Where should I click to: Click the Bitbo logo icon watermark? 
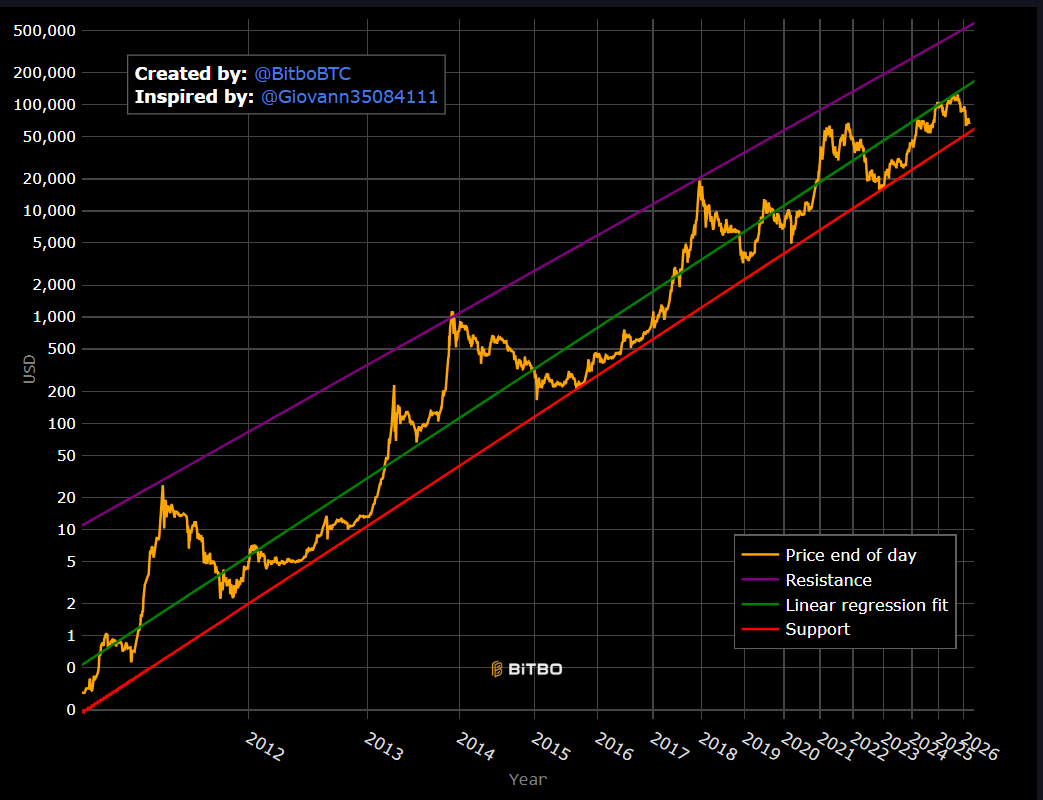pyautogui.click(x=497, y=669)
